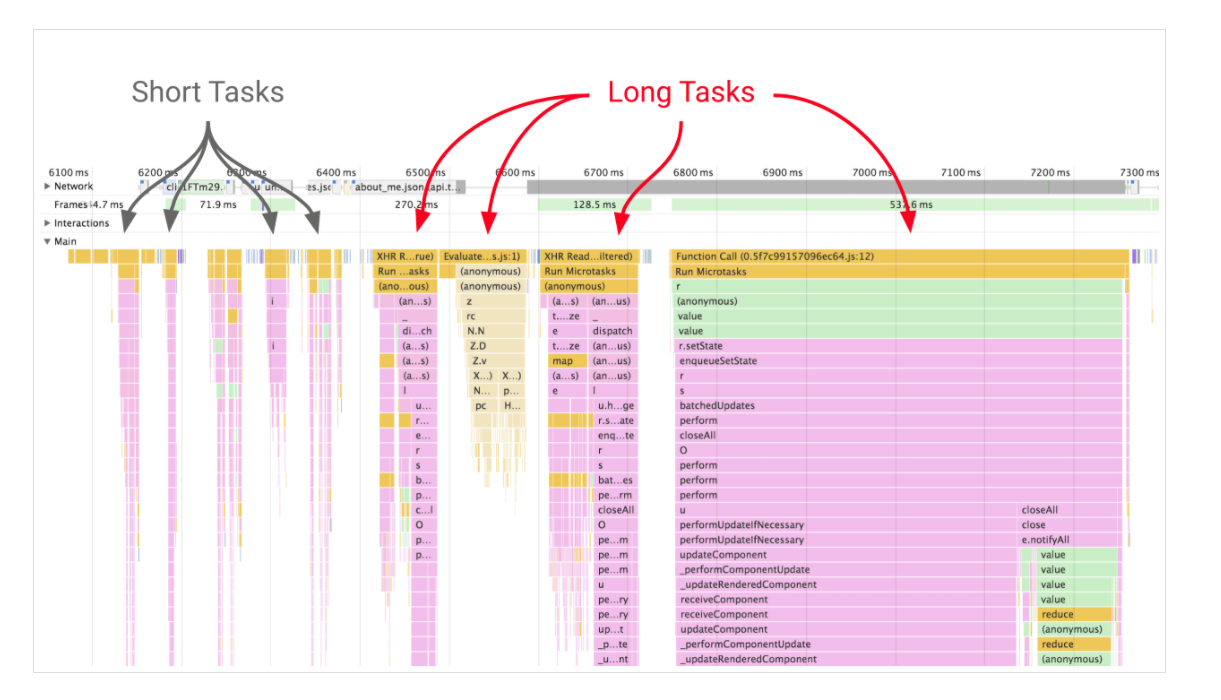
Task: Click the orange map function block
Action: [567, 361]
